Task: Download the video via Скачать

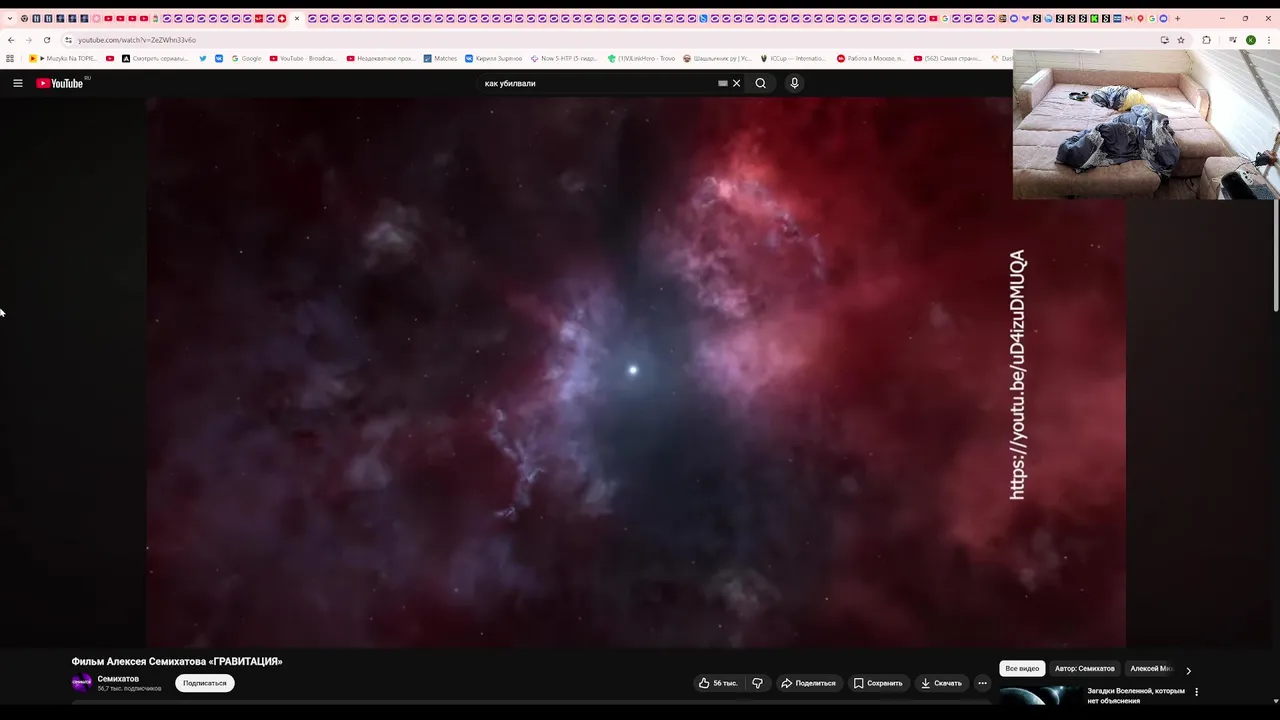Action: click(x=942, y=683)
